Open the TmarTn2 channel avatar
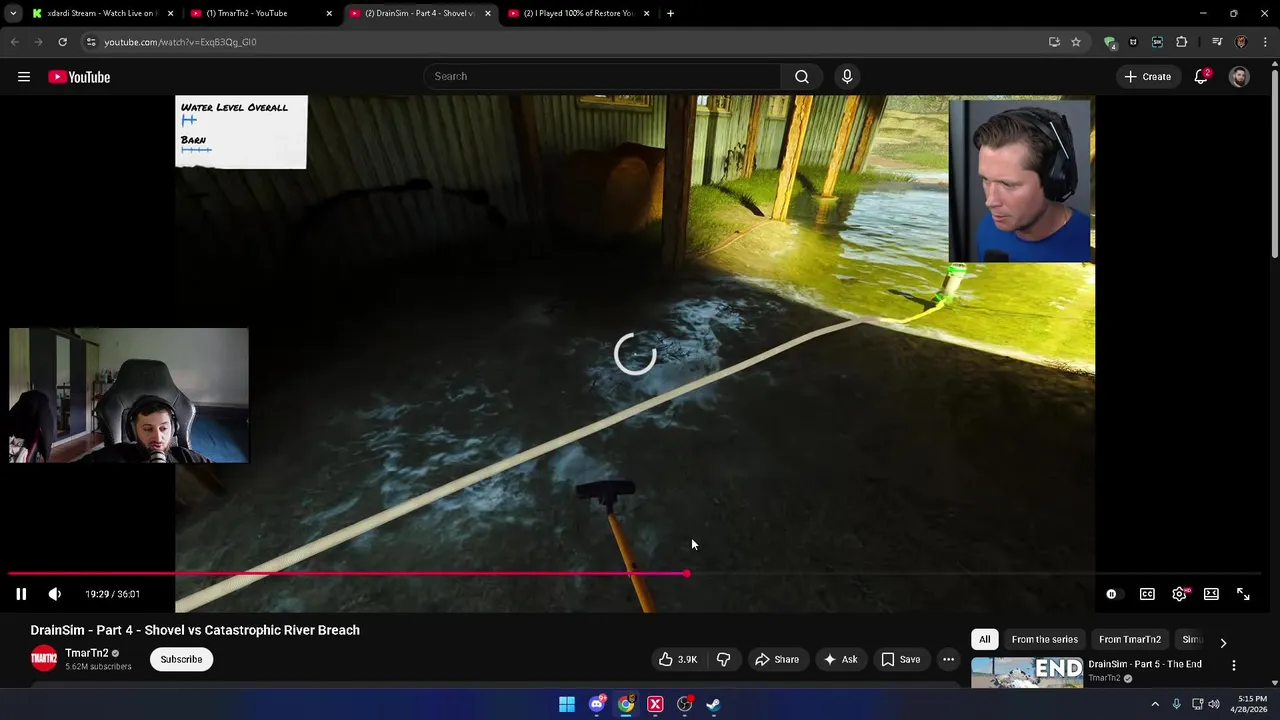The width and height of the screenshot is (1280, 720). 44,659
